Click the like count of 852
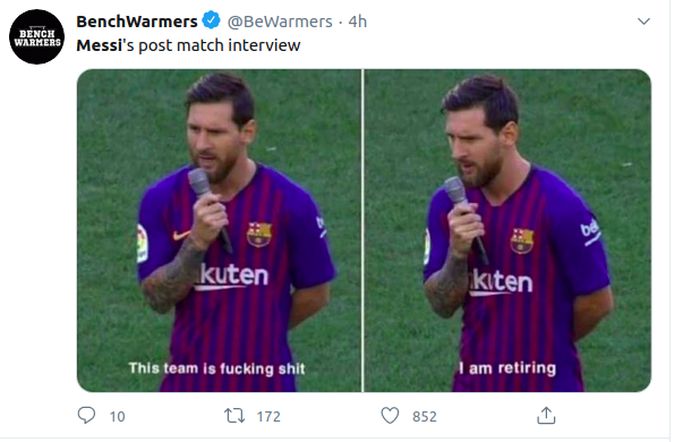Image resolution: width=700 pixels, height=442 pixels. (x=424, y=416)
